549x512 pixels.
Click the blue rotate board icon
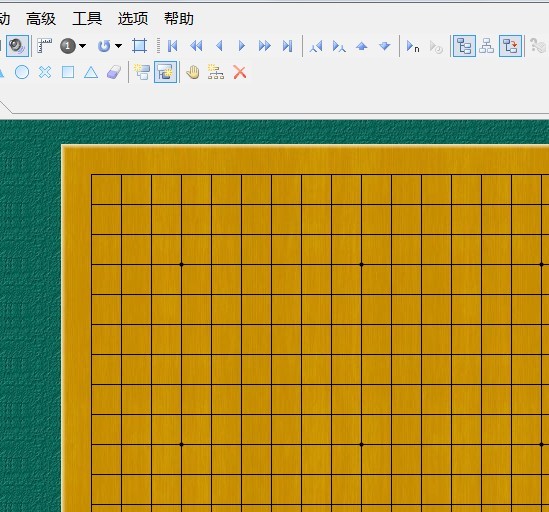104,46
